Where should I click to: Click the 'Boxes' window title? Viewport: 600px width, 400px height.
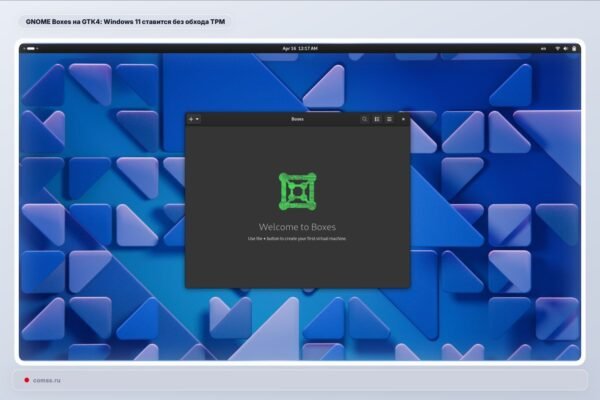point(297,119)
